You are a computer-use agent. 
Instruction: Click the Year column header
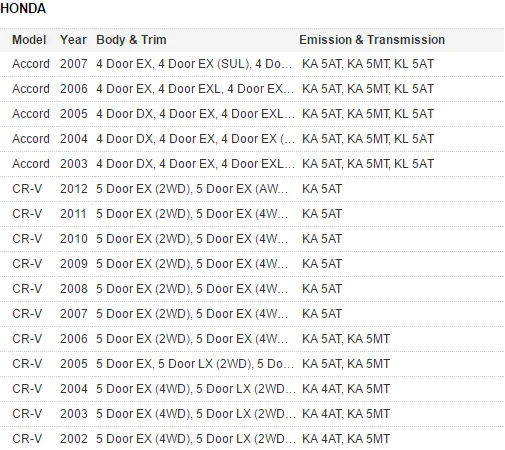point(73,40)
